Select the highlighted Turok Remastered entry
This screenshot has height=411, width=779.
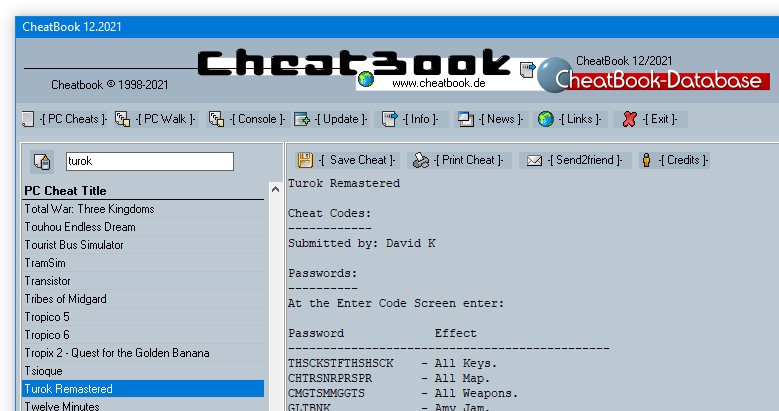144,389
